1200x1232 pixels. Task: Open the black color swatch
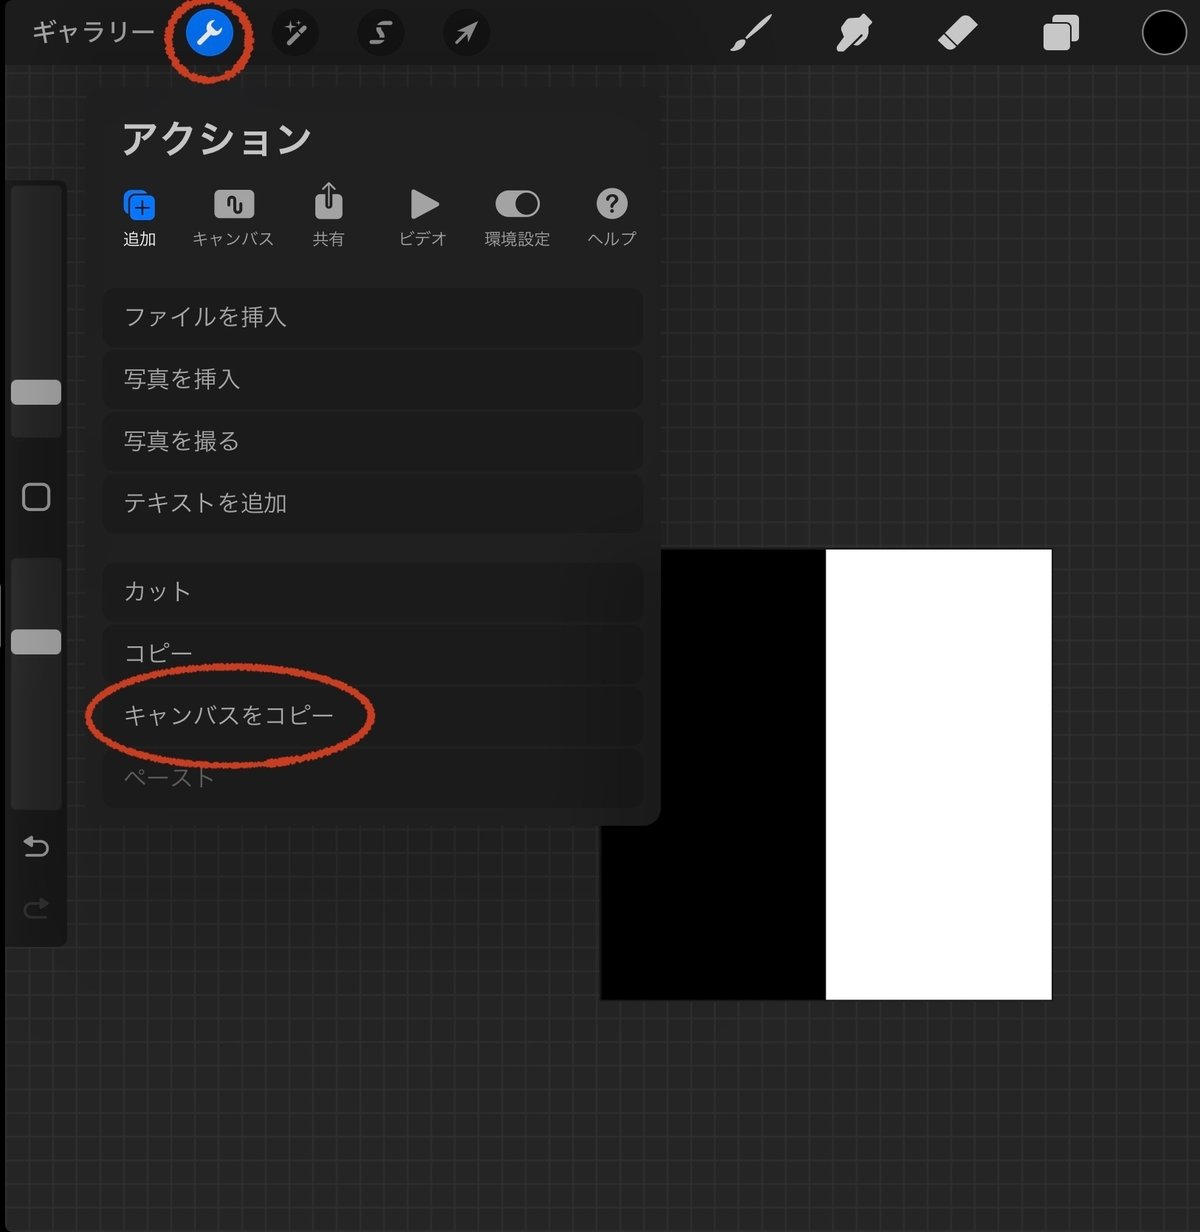click(x=1164, y=33)
